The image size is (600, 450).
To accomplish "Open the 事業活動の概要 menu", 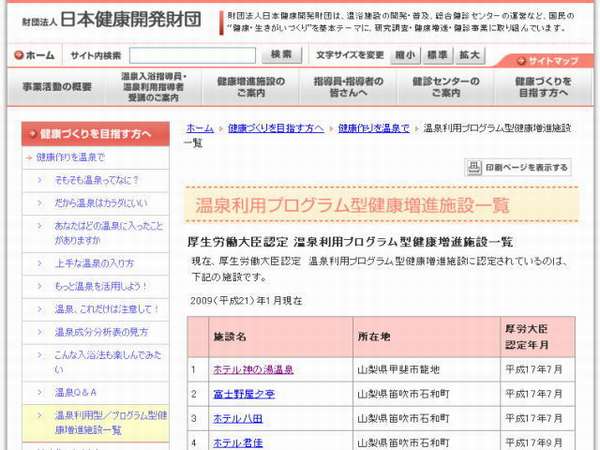I will coord(57,87).
